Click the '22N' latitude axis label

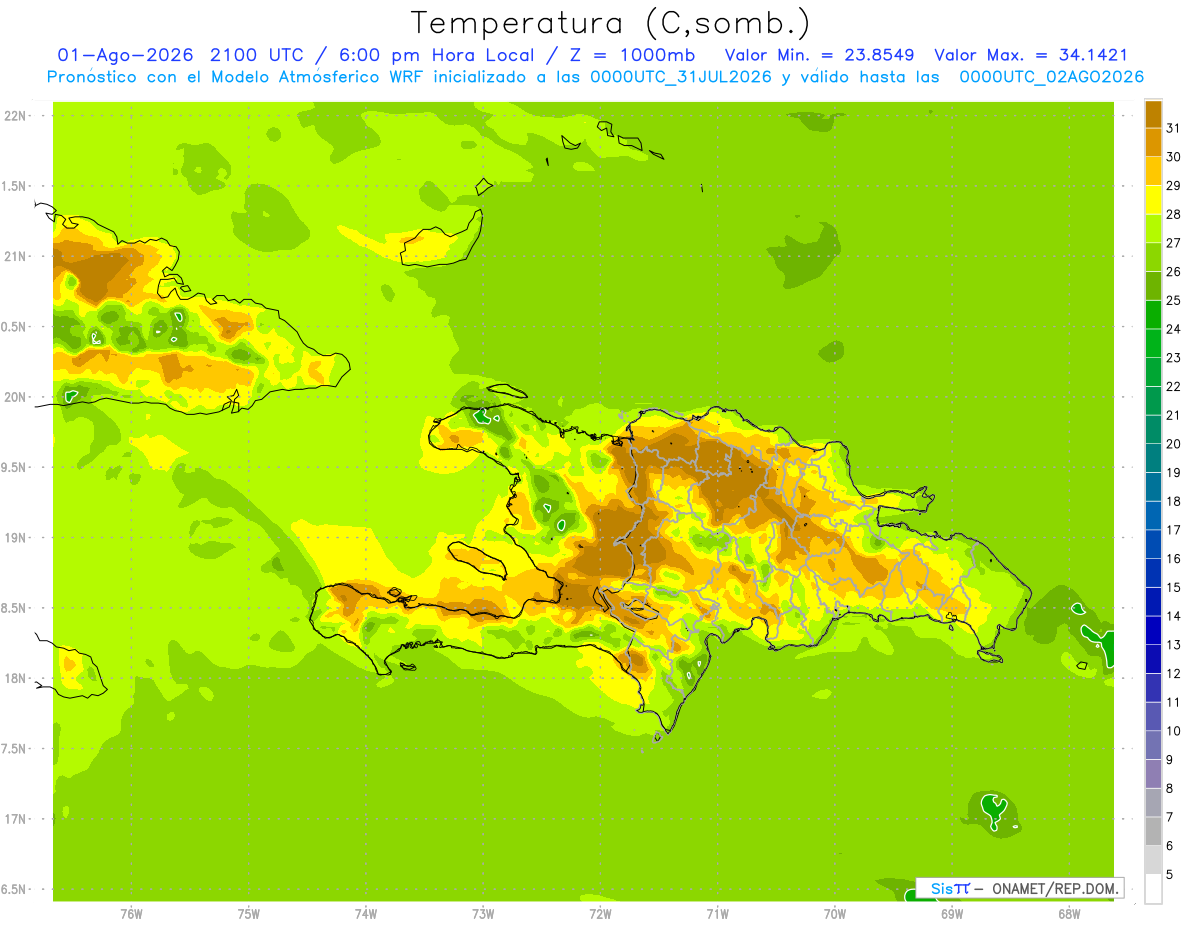click(x=15, y=116)
